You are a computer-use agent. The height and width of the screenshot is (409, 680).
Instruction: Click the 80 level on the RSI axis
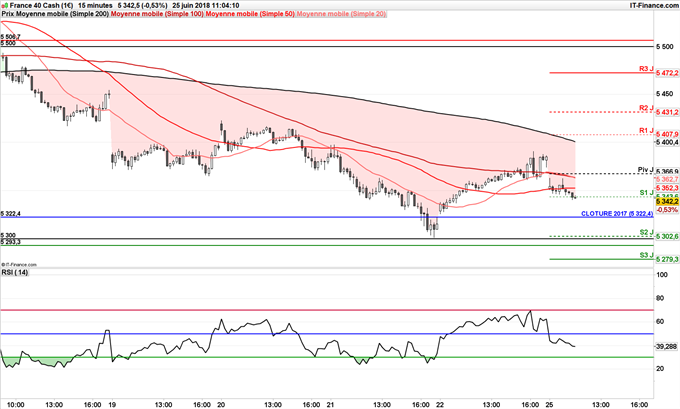point(660,298)
